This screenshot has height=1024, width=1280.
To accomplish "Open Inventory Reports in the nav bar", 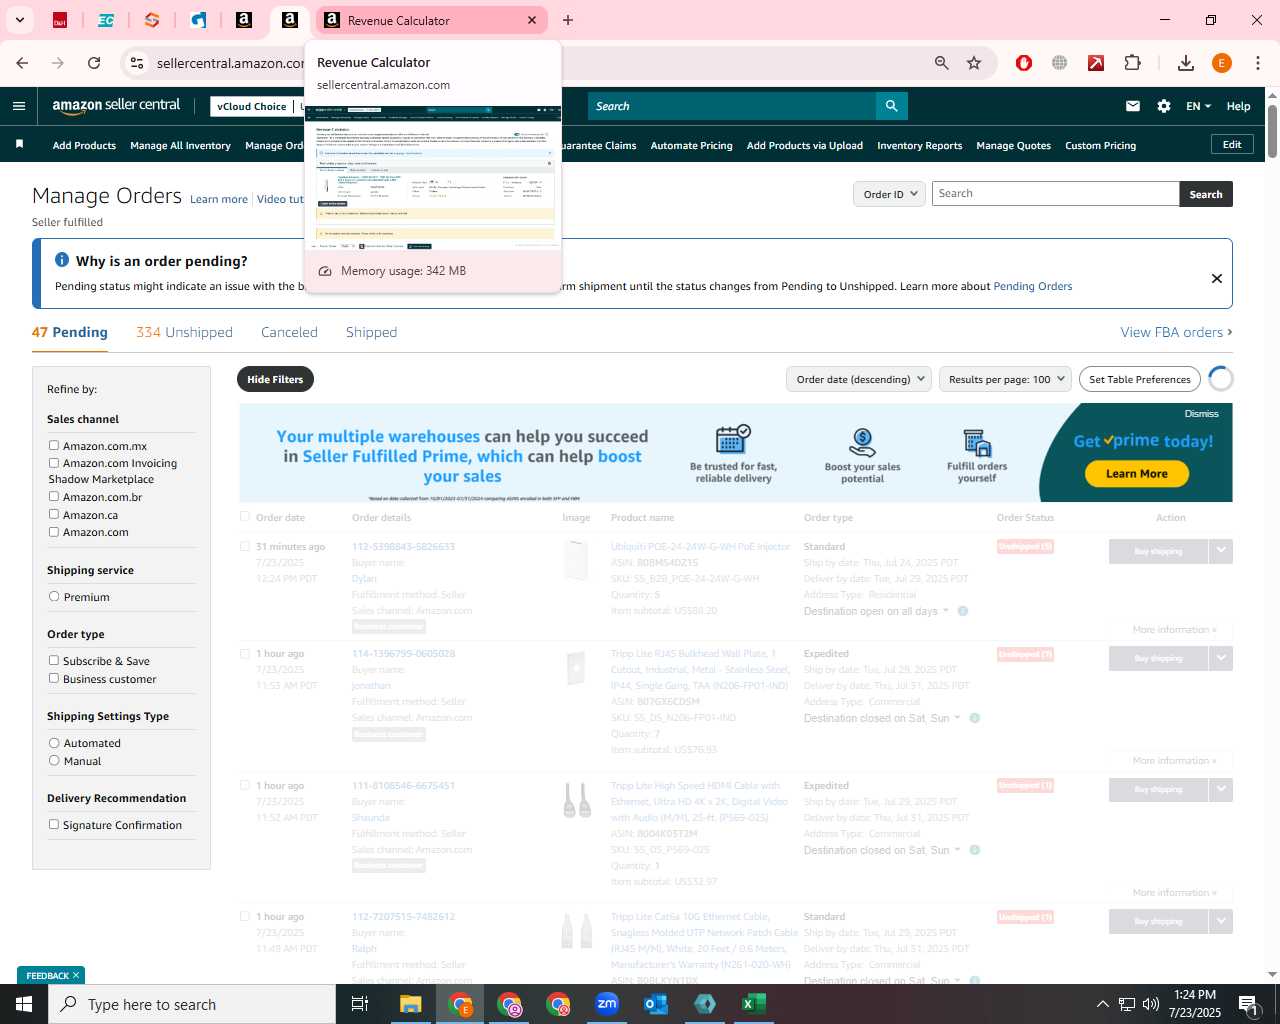I will tap(919, 145).
